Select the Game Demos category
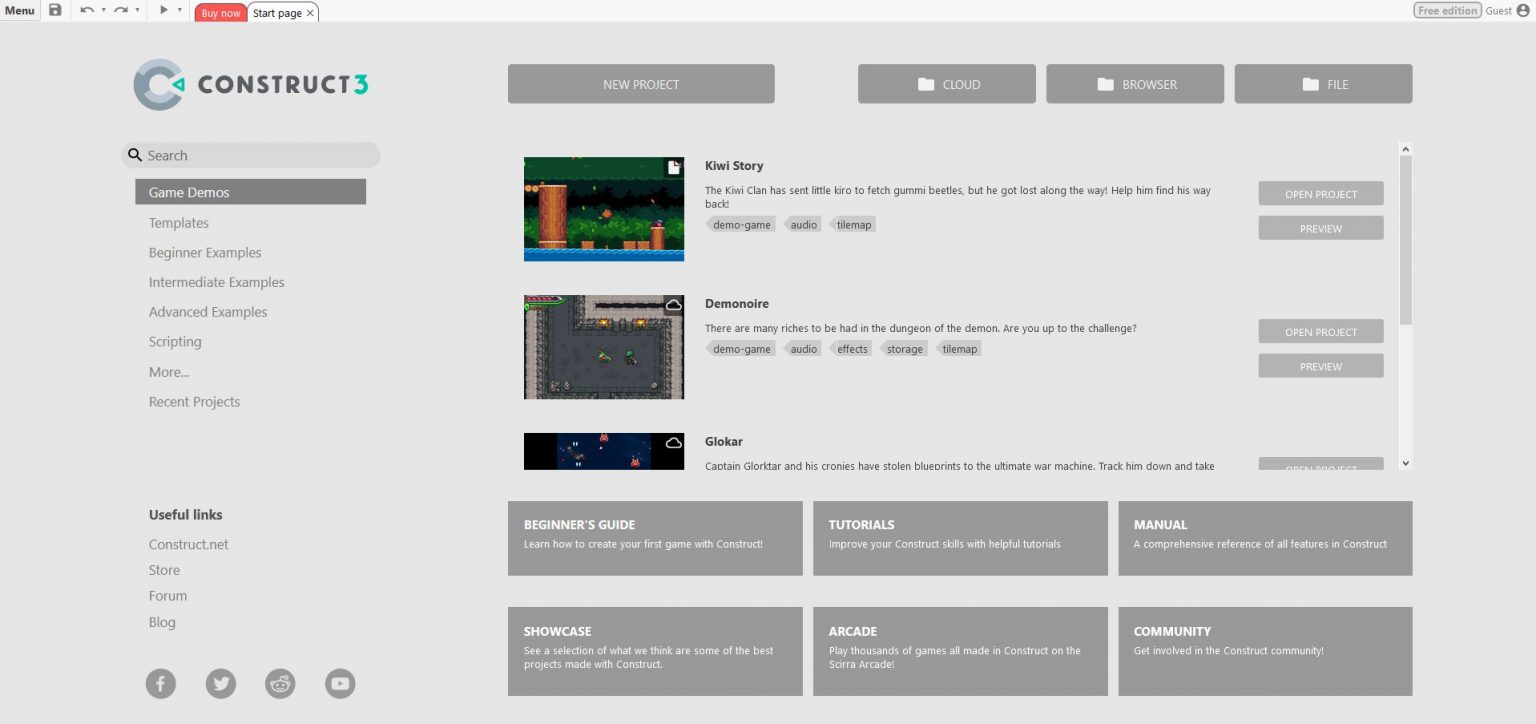 pos(250,192)
